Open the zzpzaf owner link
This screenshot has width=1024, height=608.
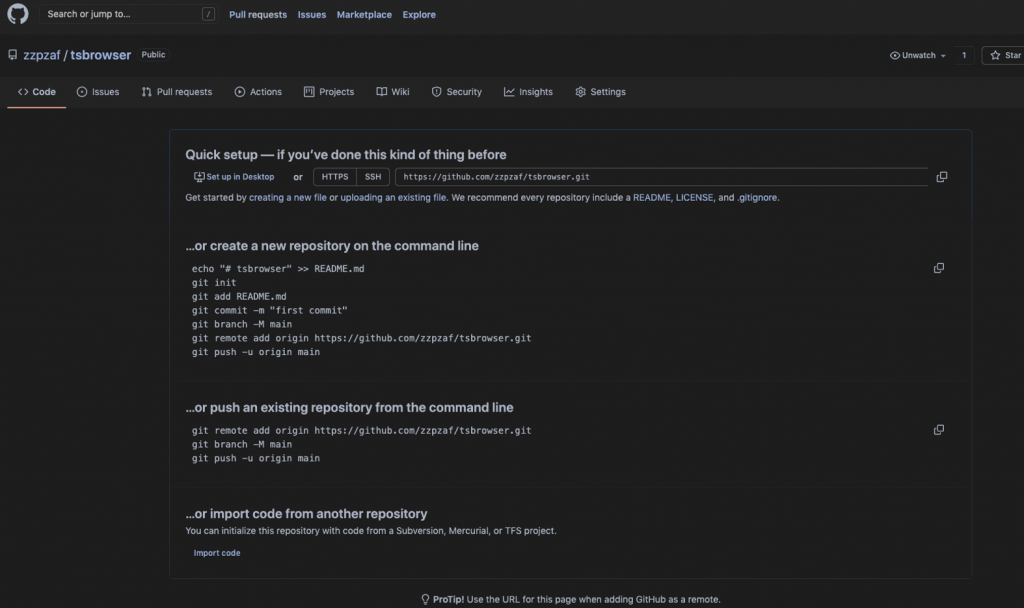tap(42, 55)
